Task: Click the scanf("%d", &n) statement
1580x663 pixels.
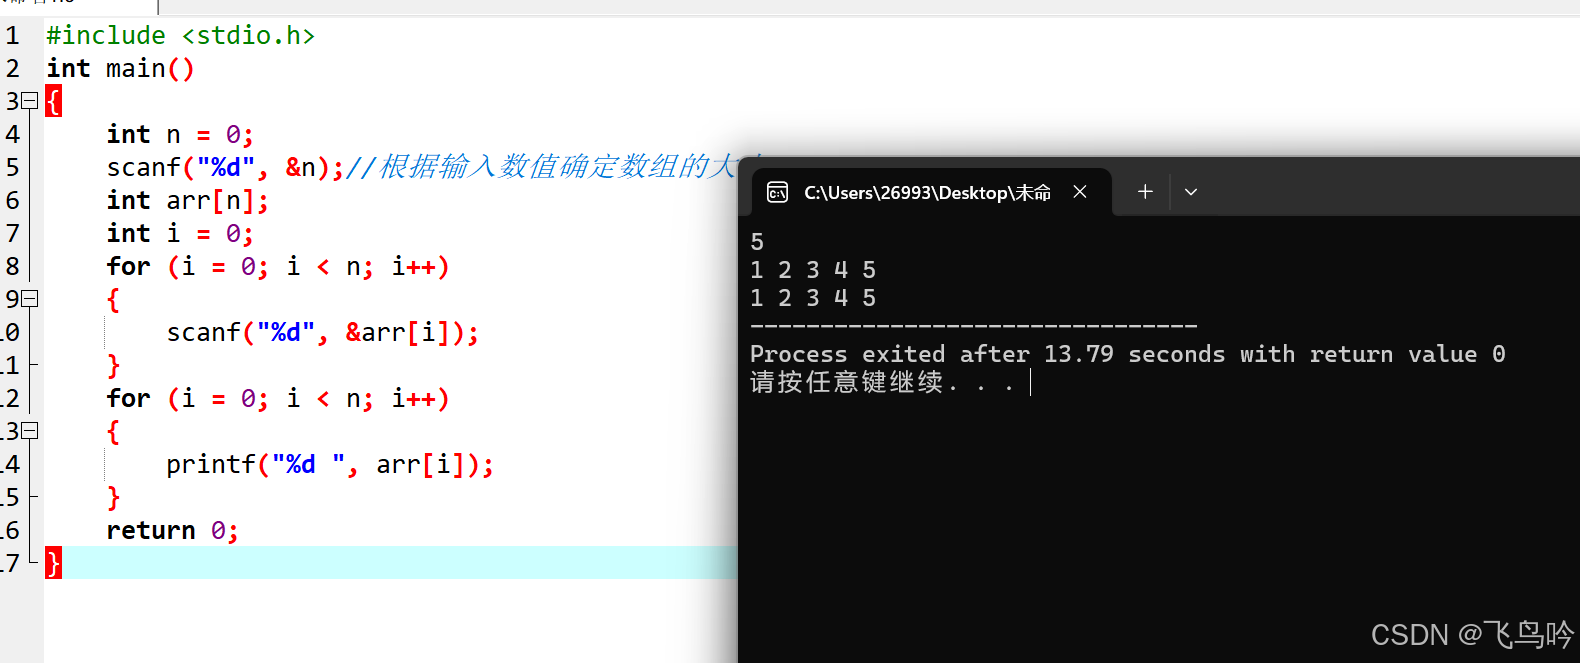Action: click(x=225, y=167)
